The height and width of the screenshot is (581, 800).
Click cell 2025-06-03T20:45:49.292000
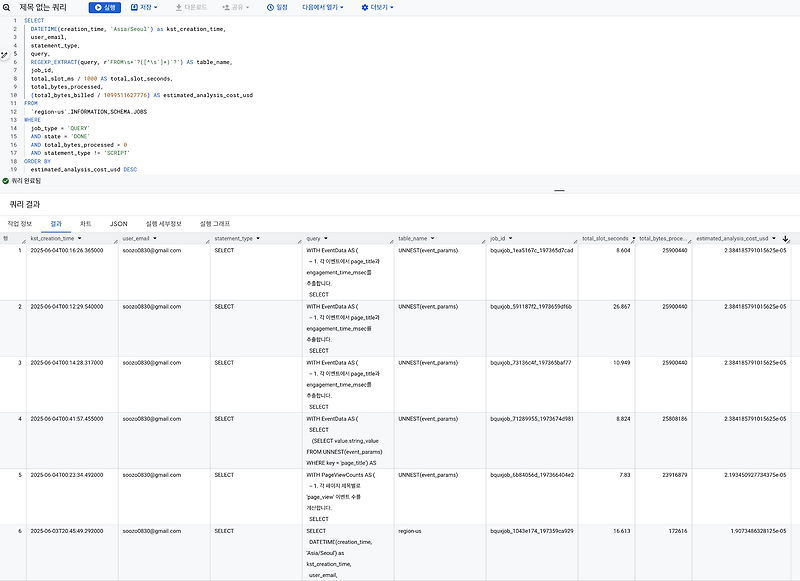67,531
